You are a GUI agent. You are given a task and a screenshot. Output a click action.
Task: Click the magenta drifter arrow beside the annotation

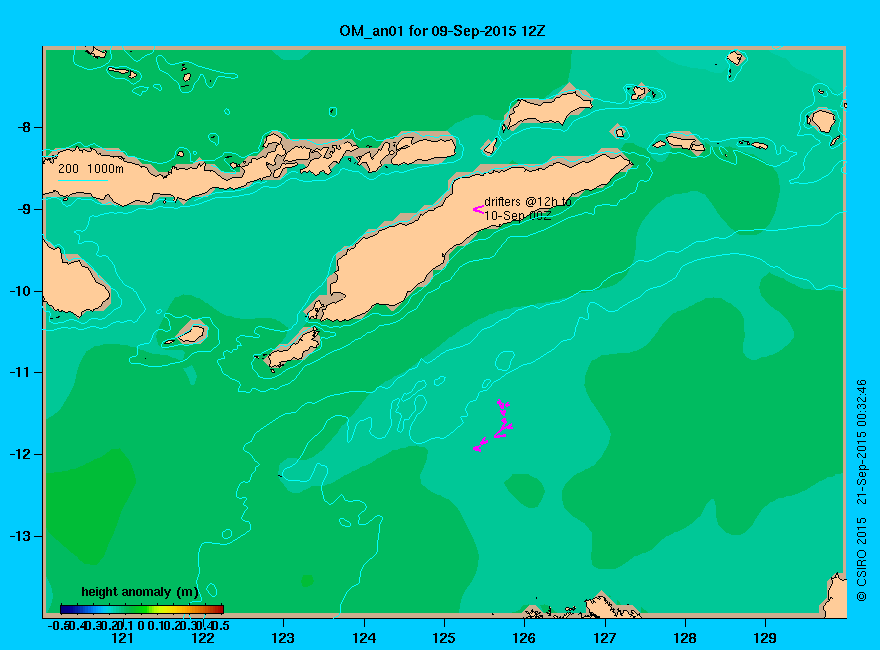[x=478, y=209]
